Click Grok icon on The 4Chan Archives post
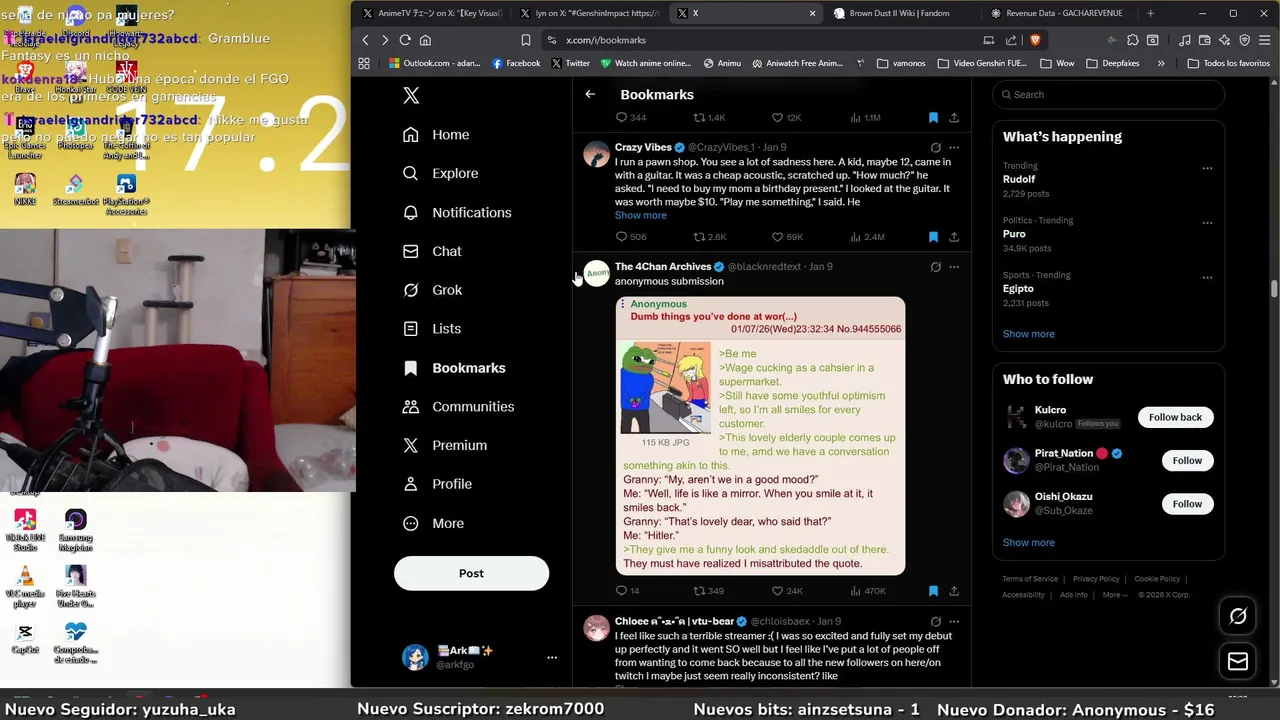The image size is (1280, 720). tap(935, 267)
